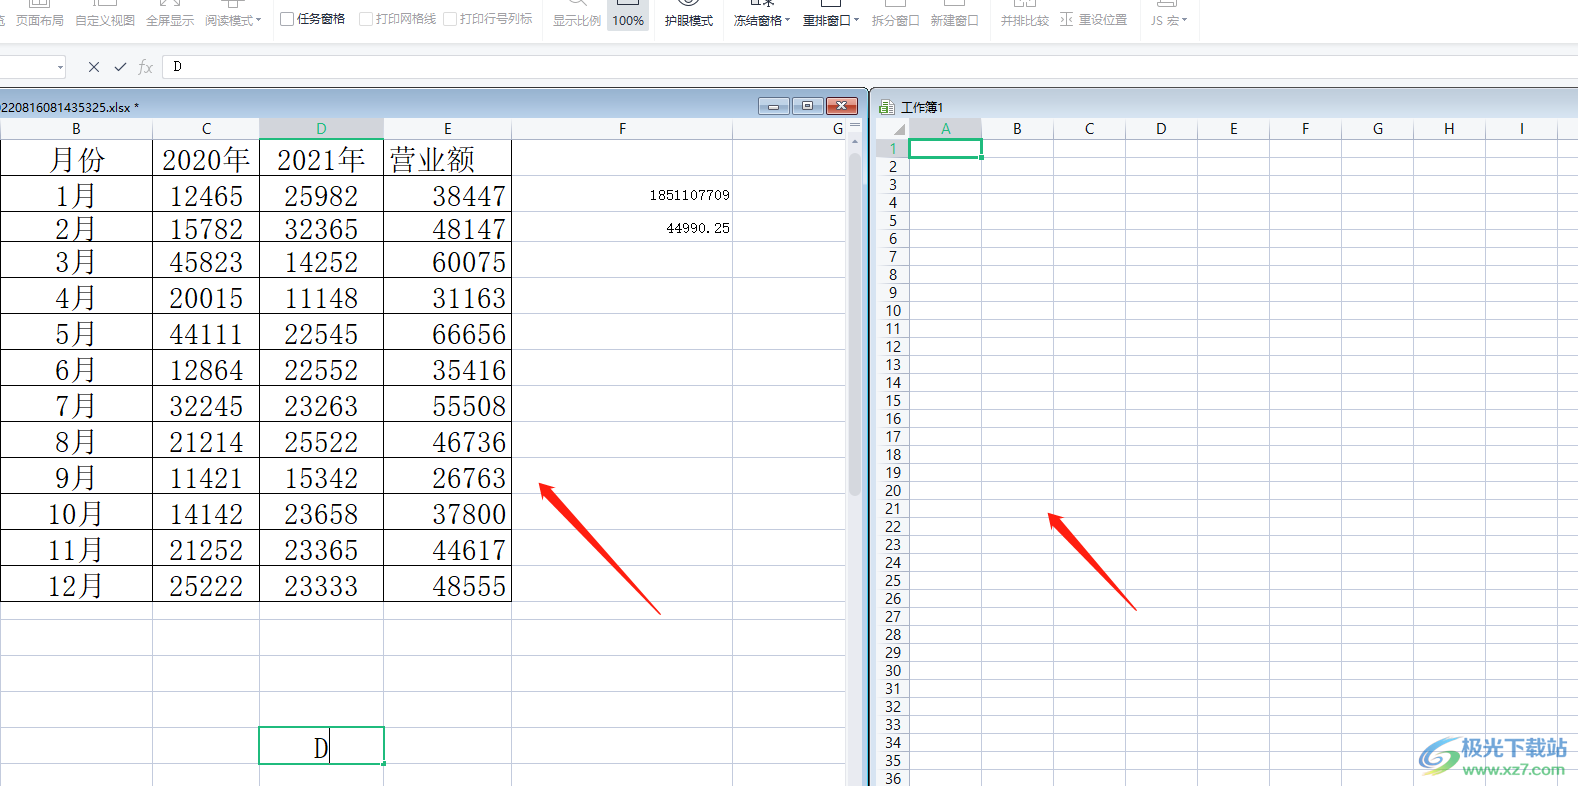The image size is (1578, 786).
Task: Select column D header in xlsx window
Action: pyautogui.click(x=321, y=129)
